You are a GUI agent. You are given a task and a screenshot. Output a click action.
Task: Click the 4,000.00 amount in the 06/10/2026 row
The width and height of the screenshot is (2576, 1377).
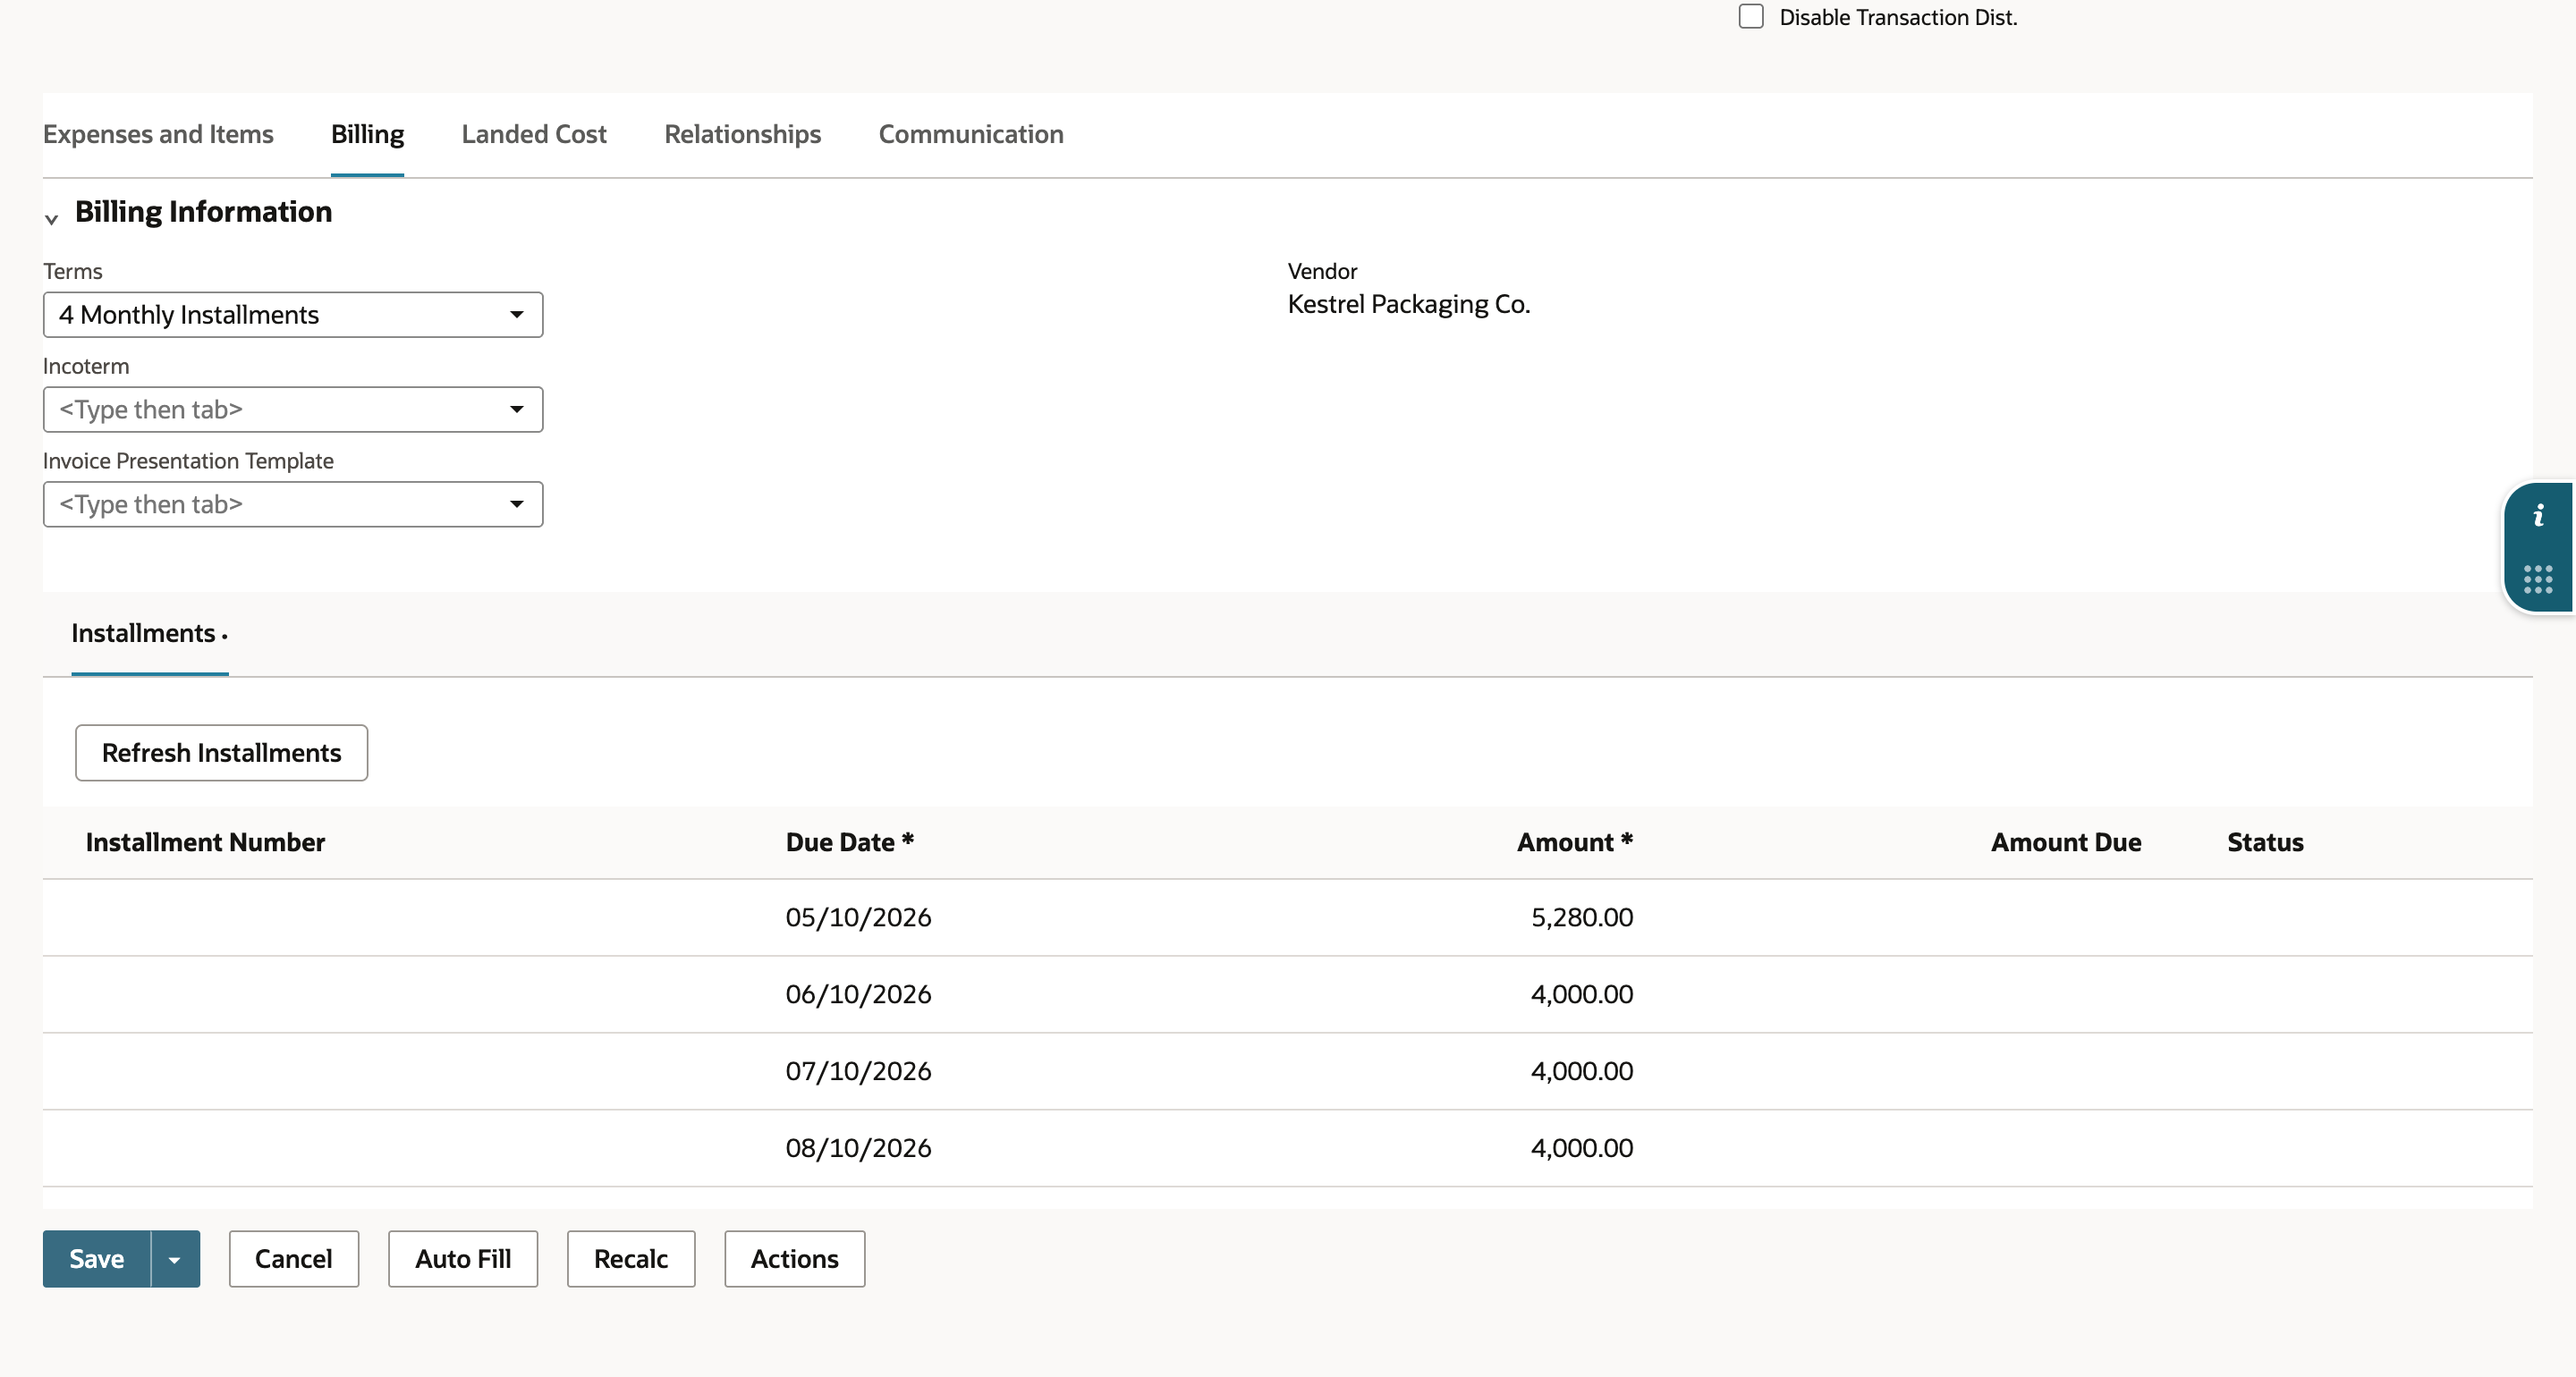point(1582,995)
